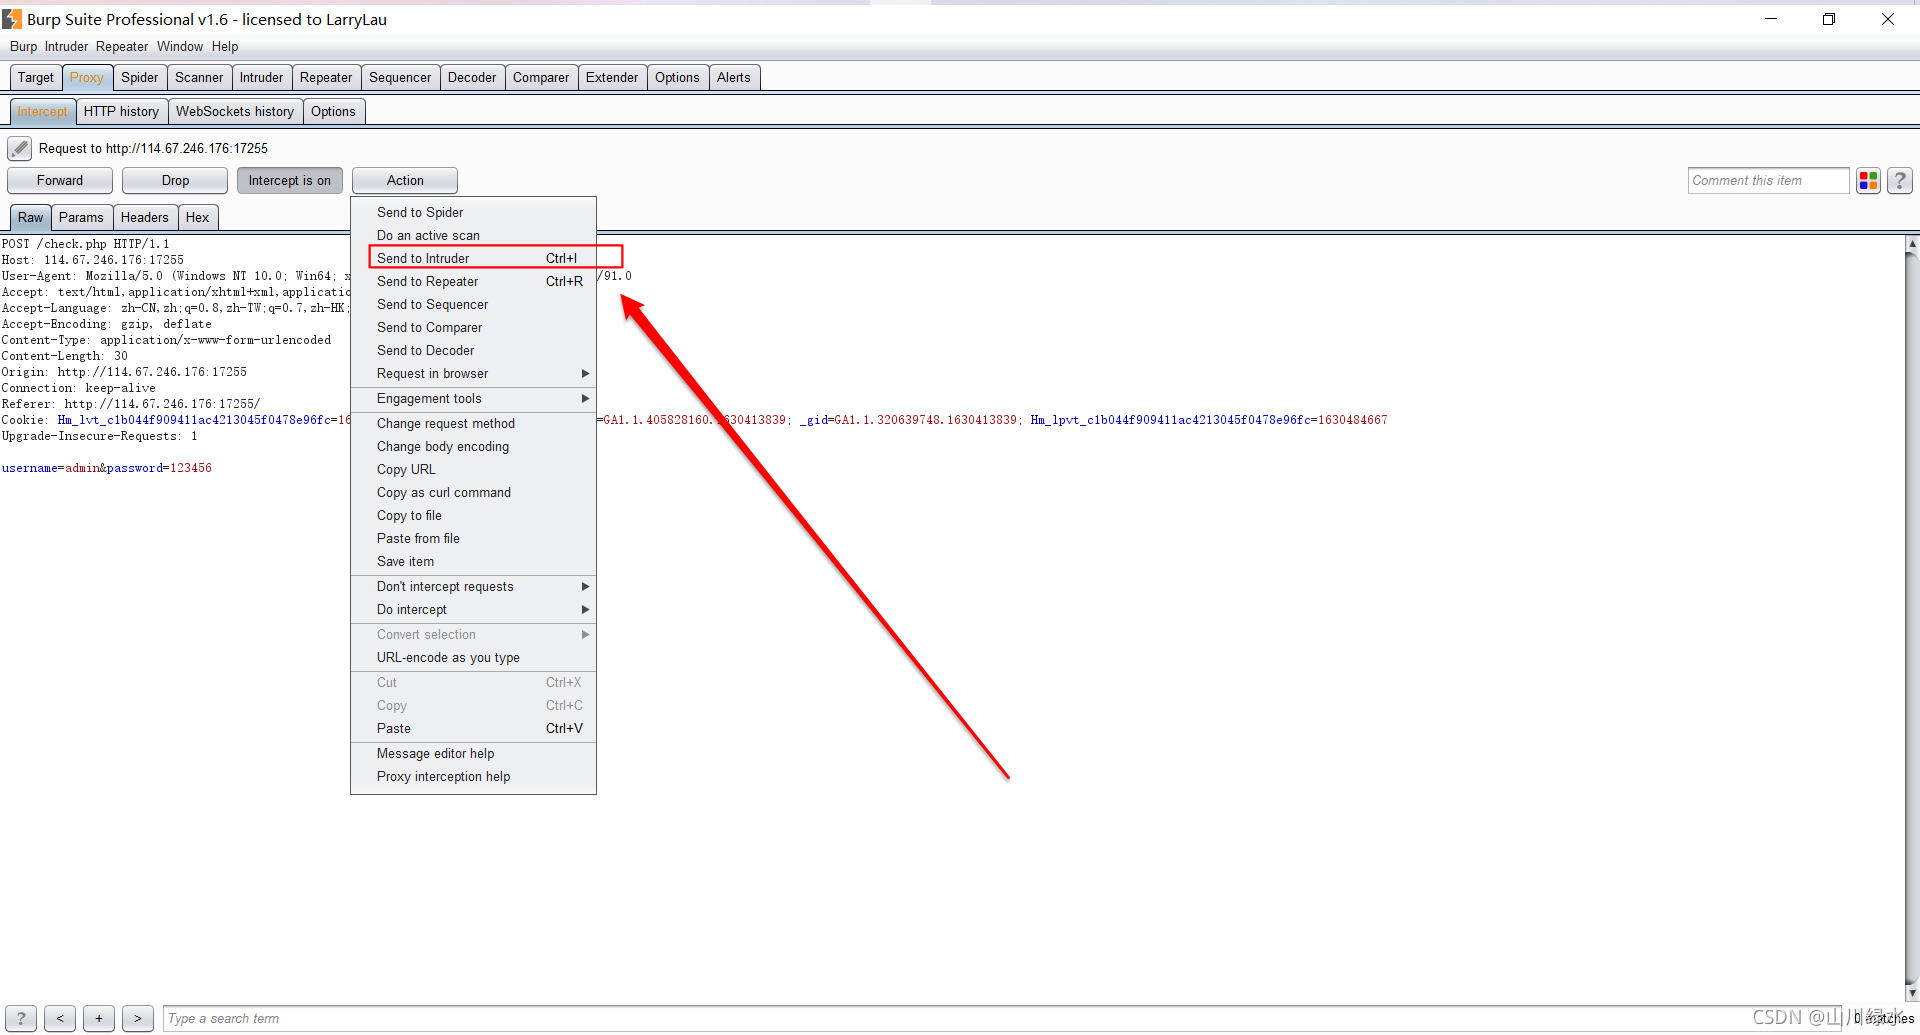Select Send to Comparer entry

click(474, 328)
